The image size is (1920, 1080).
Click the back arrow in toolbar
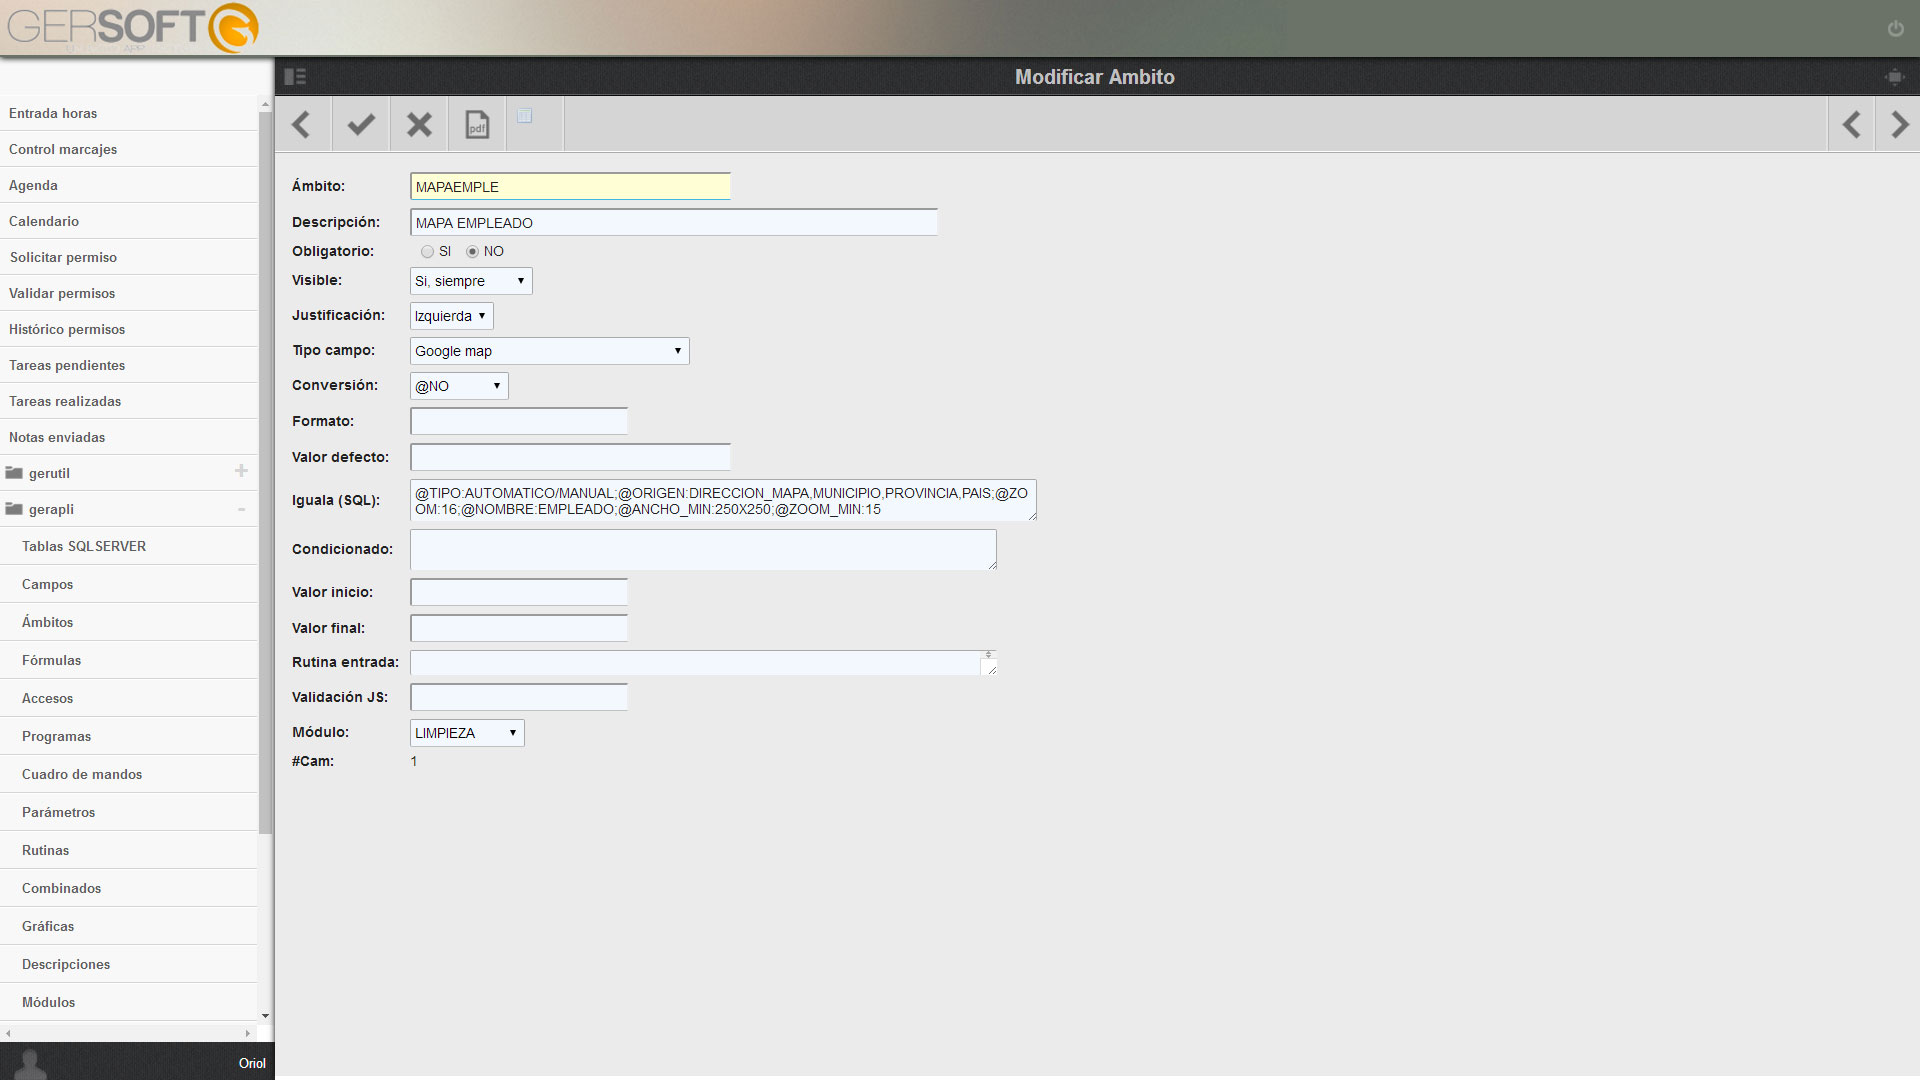click(x=302, y=125)
